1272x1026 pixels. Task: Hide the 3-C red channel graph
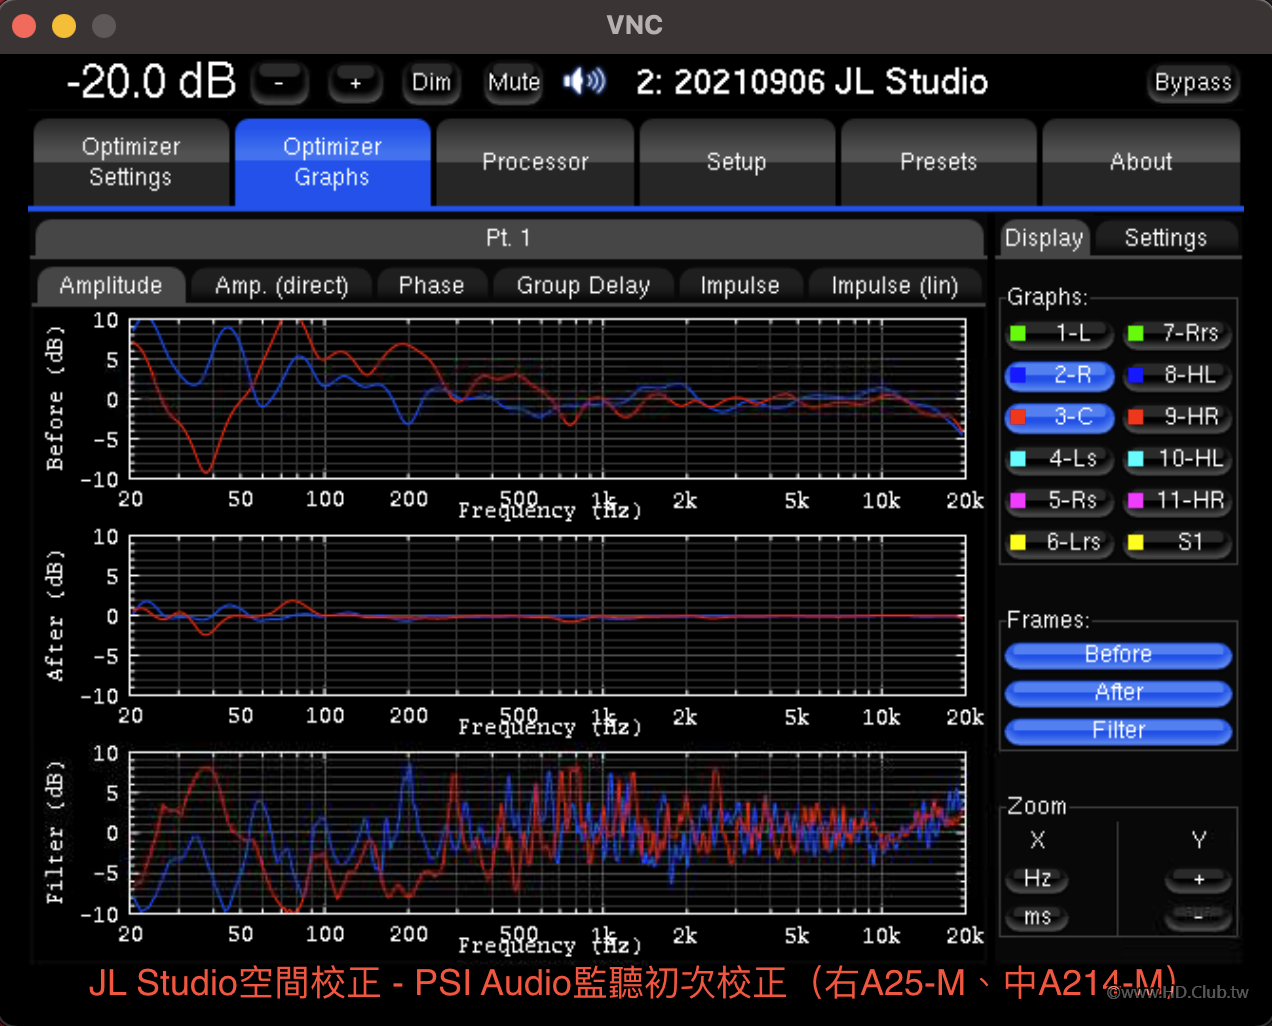point(1059,417)
